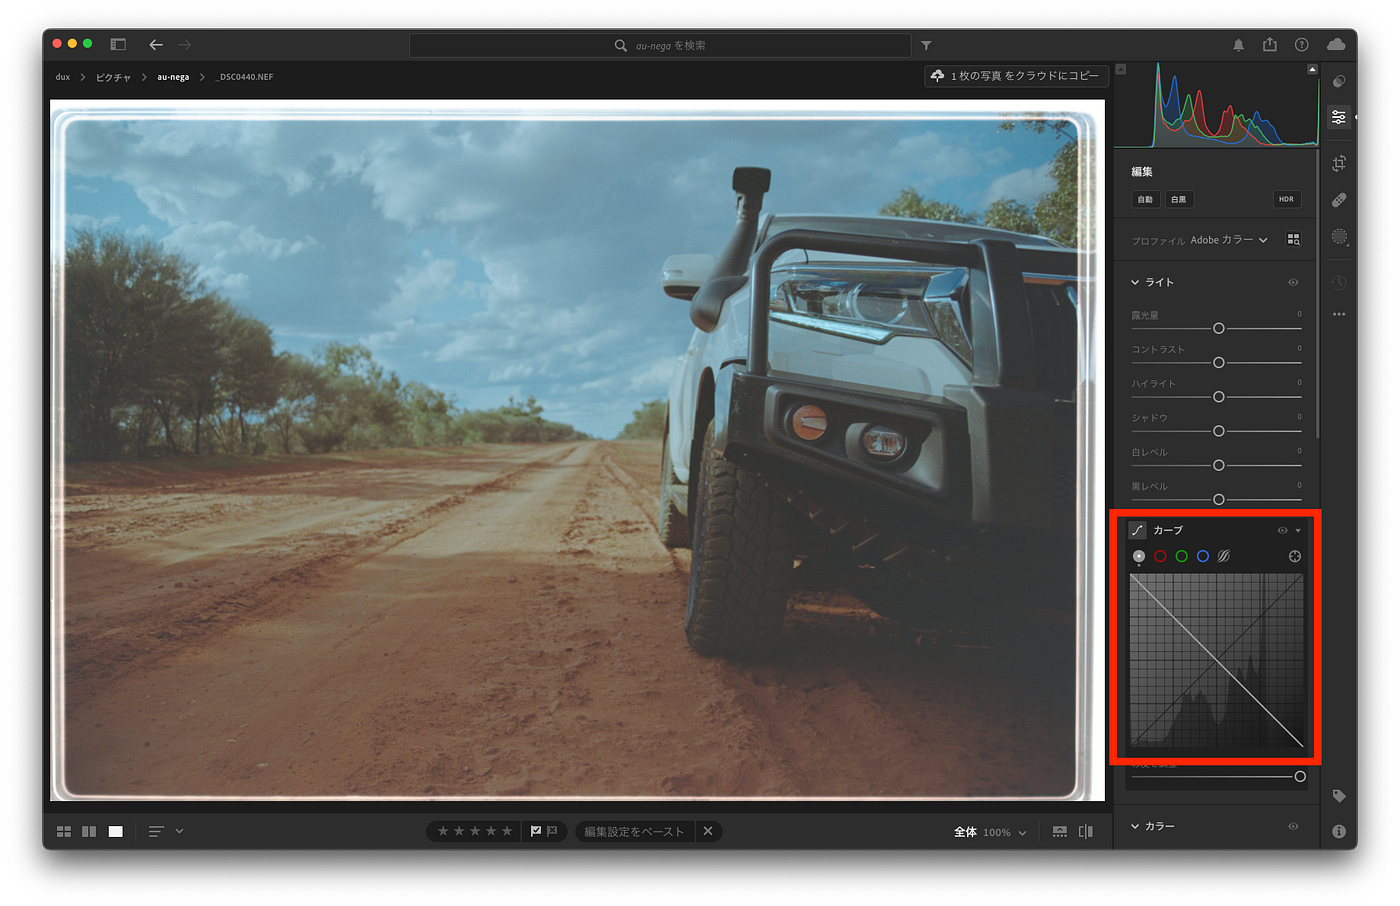Activate the curve targeted adjustment tool

(1295, 556)
